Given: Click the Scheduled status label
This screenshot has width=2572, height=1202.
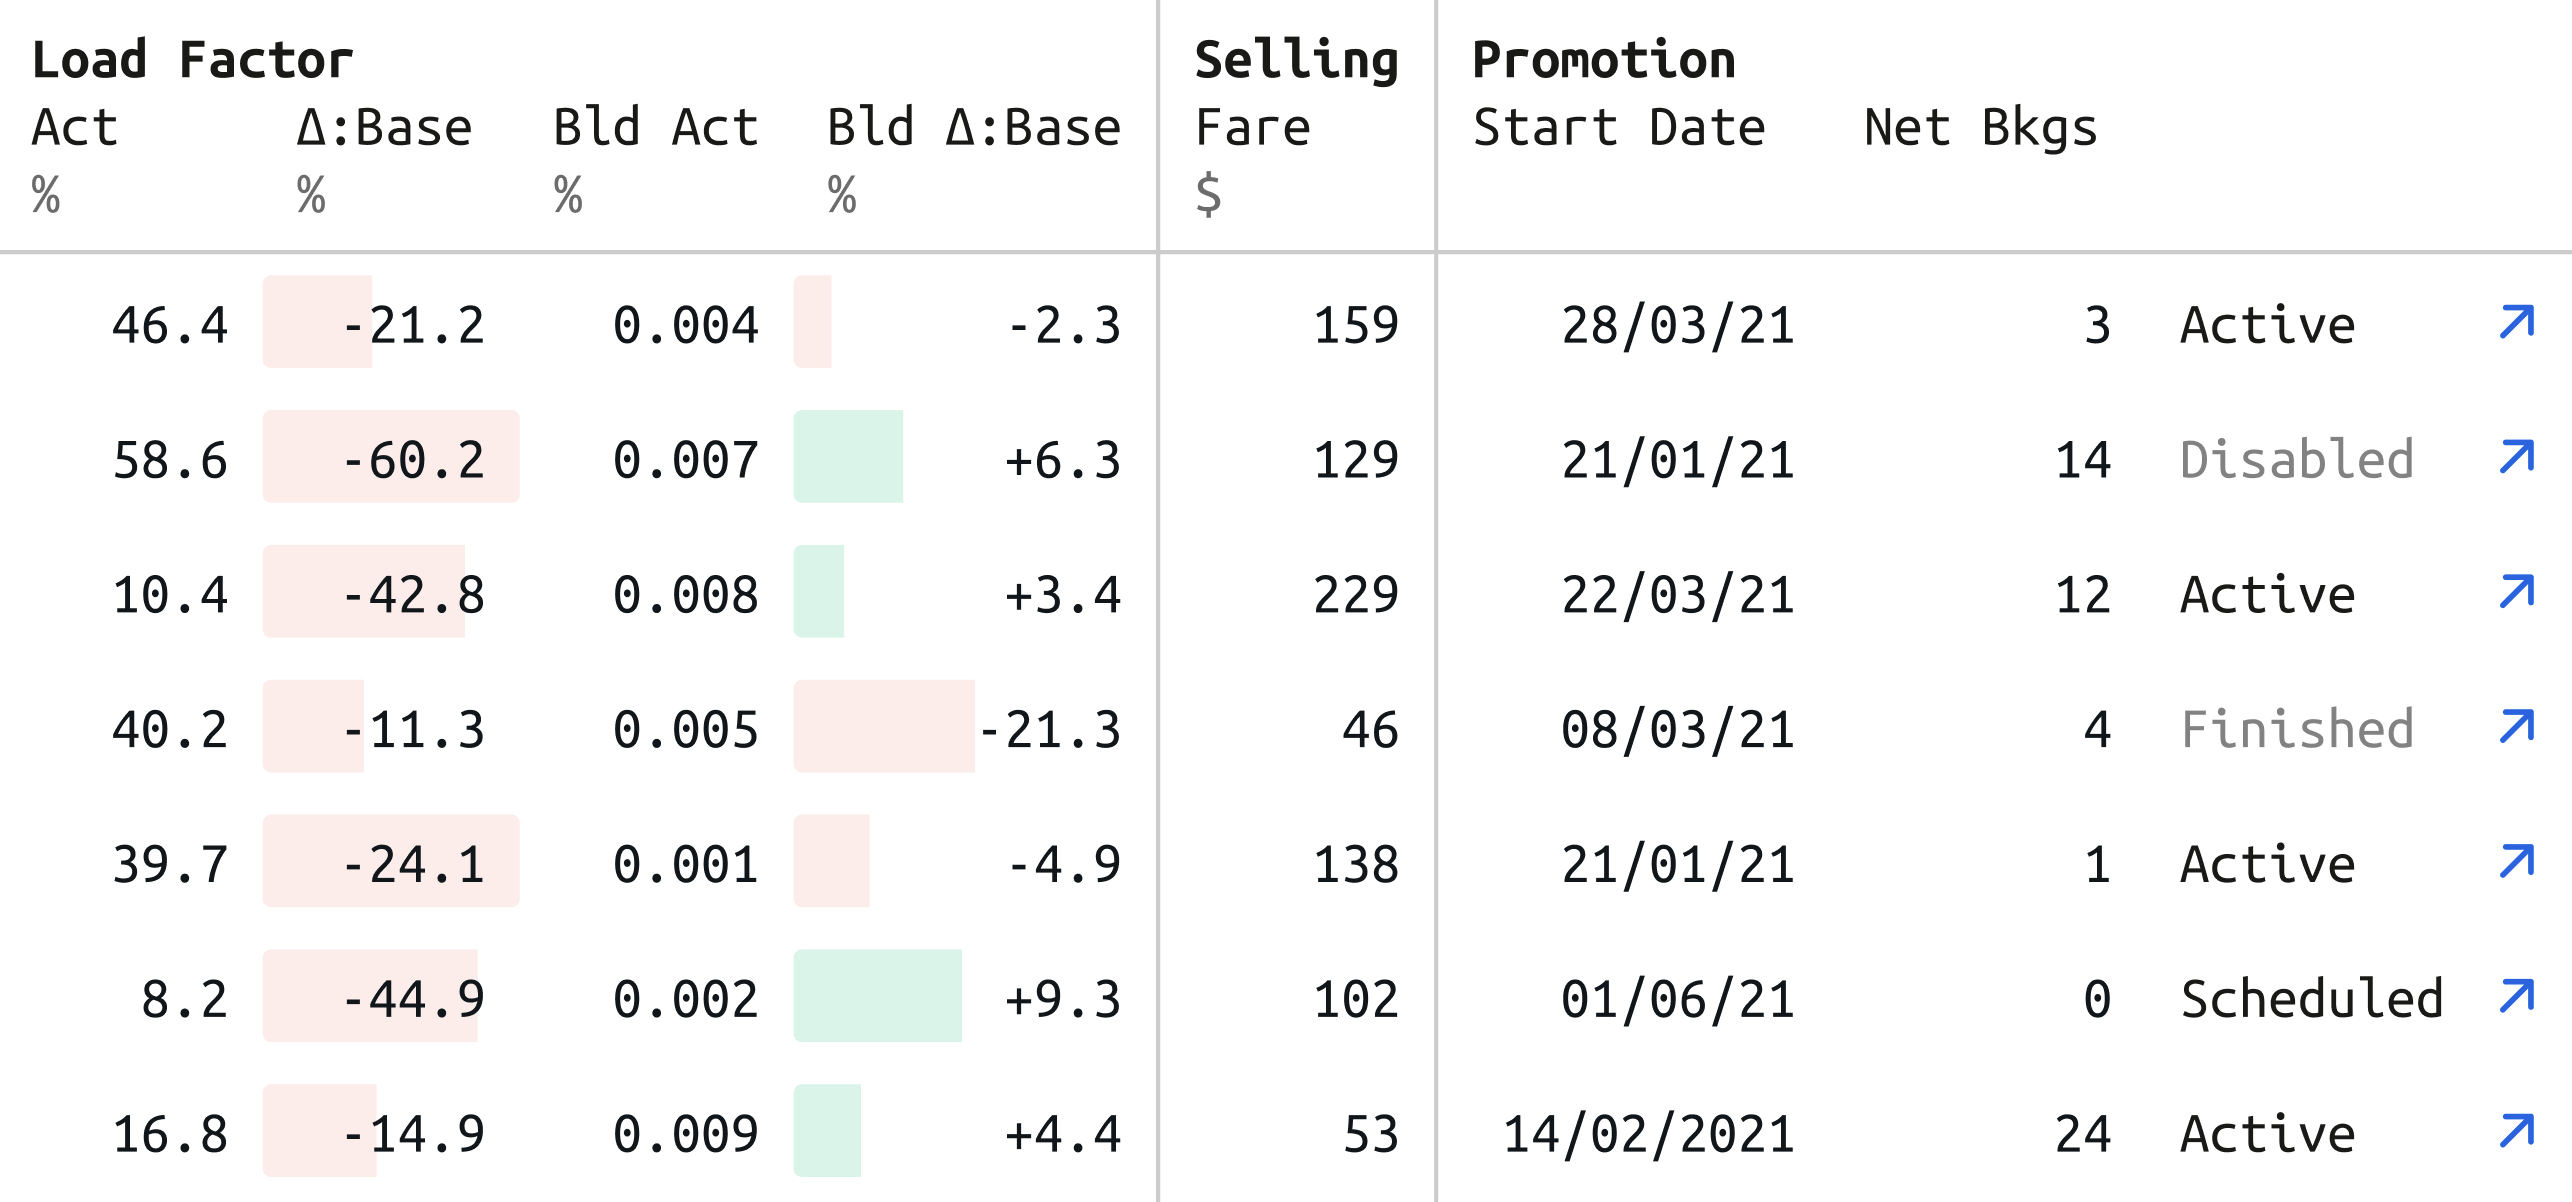Looking at the screenshot, I should tap(2311, 999).
